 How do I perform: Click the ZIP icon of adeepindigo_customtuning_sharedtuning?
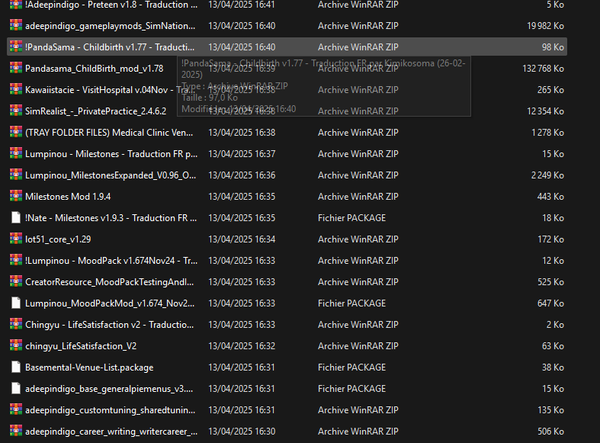coord(16,410)
